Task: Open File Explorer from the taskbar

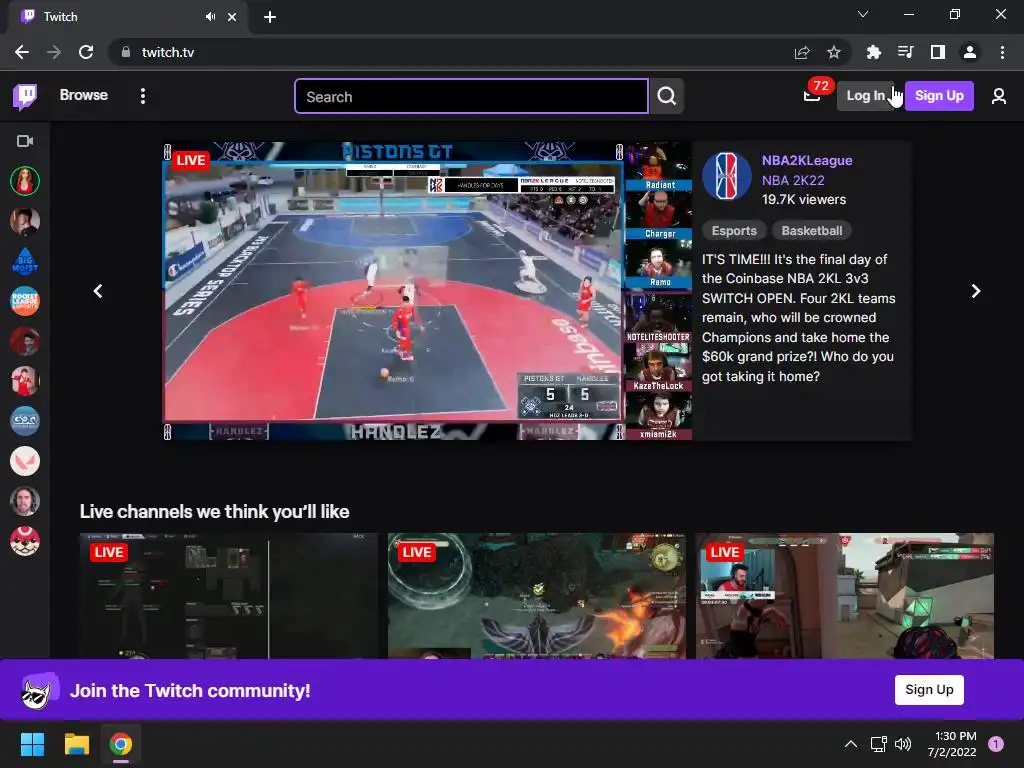Action: (76, 744)
